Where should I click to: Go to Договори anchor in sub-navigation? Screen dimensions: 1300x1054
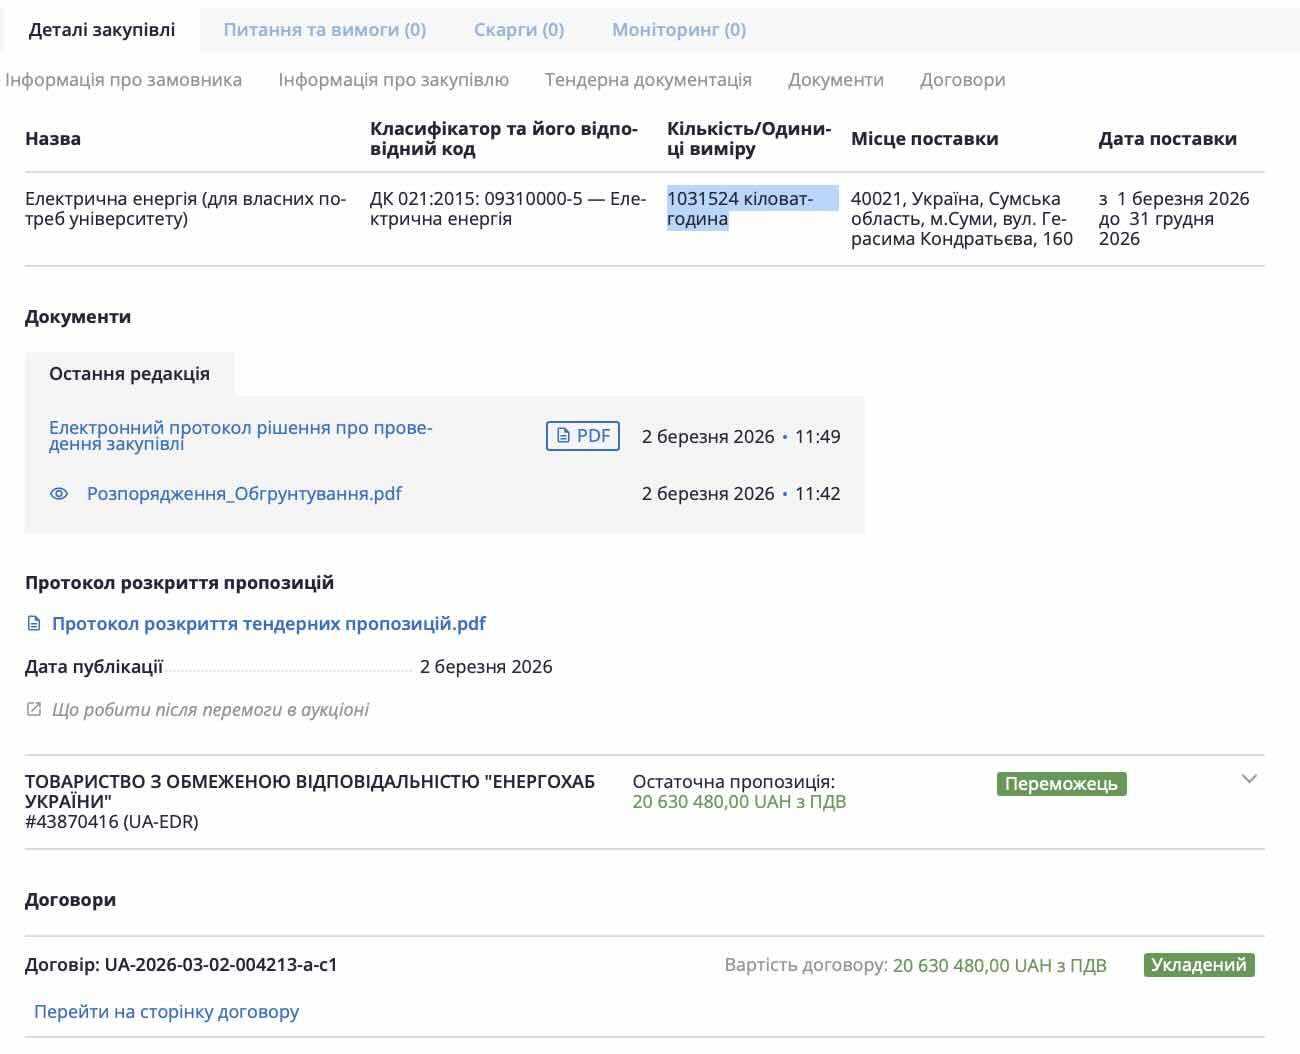point(962,80)
